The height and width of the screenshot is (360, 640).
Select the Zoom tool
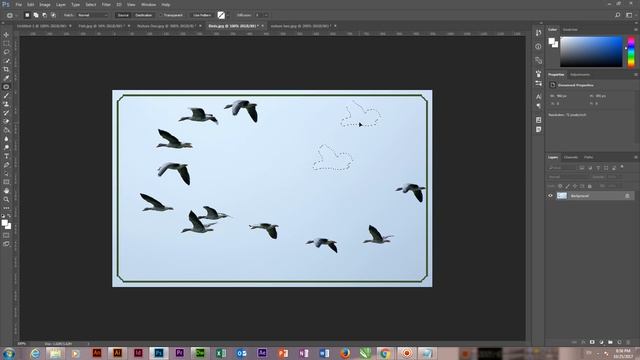[x=6, y=200]
